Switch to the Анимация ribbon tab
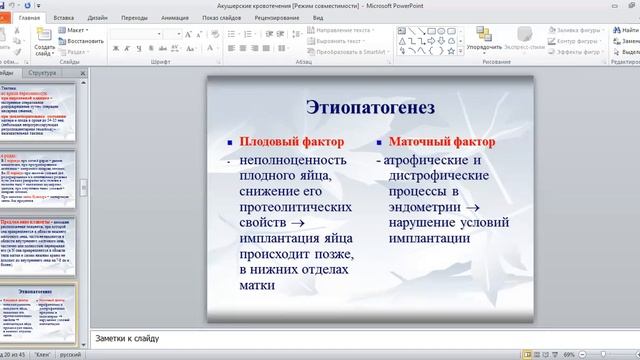This screenshot has height=360, width=640. [175, 18]
